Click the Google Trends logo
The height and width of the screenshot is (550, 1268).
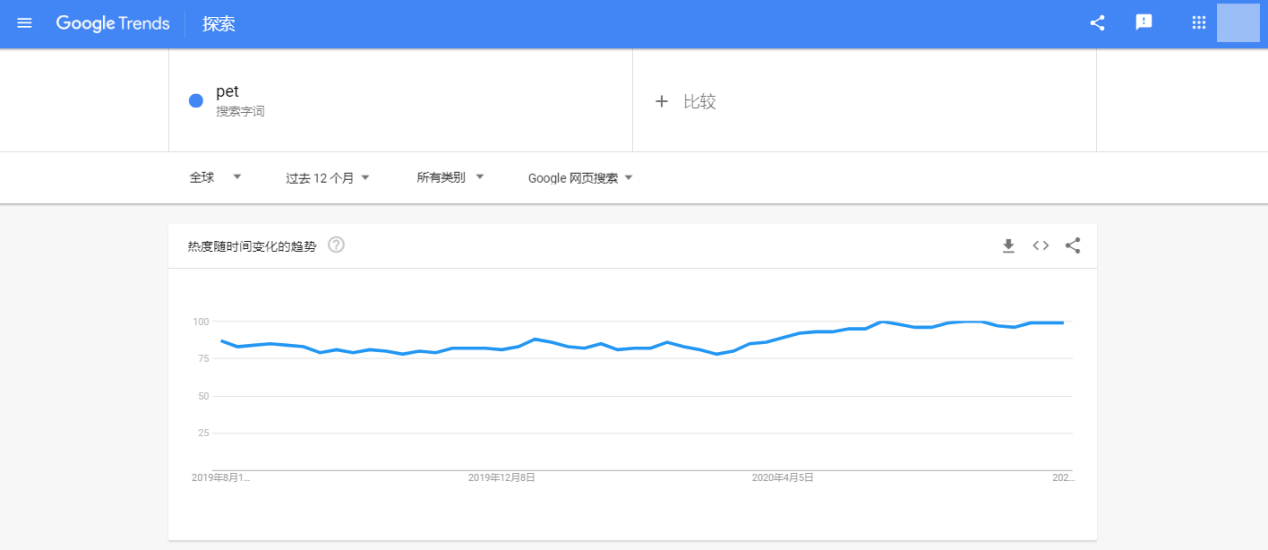pyautogui.click(x=113, y=23)
